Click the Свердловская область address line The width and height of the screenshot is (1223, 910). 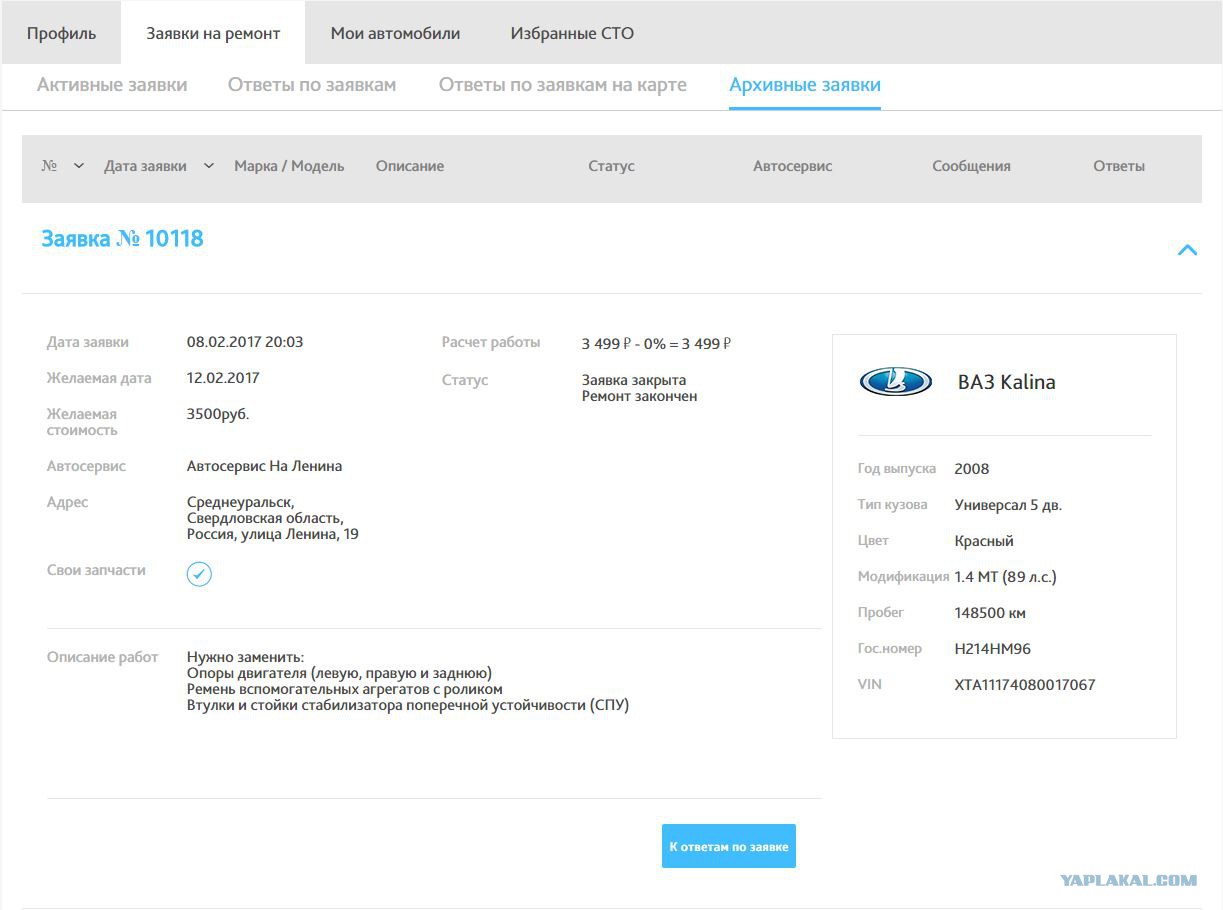pos(265,518)
